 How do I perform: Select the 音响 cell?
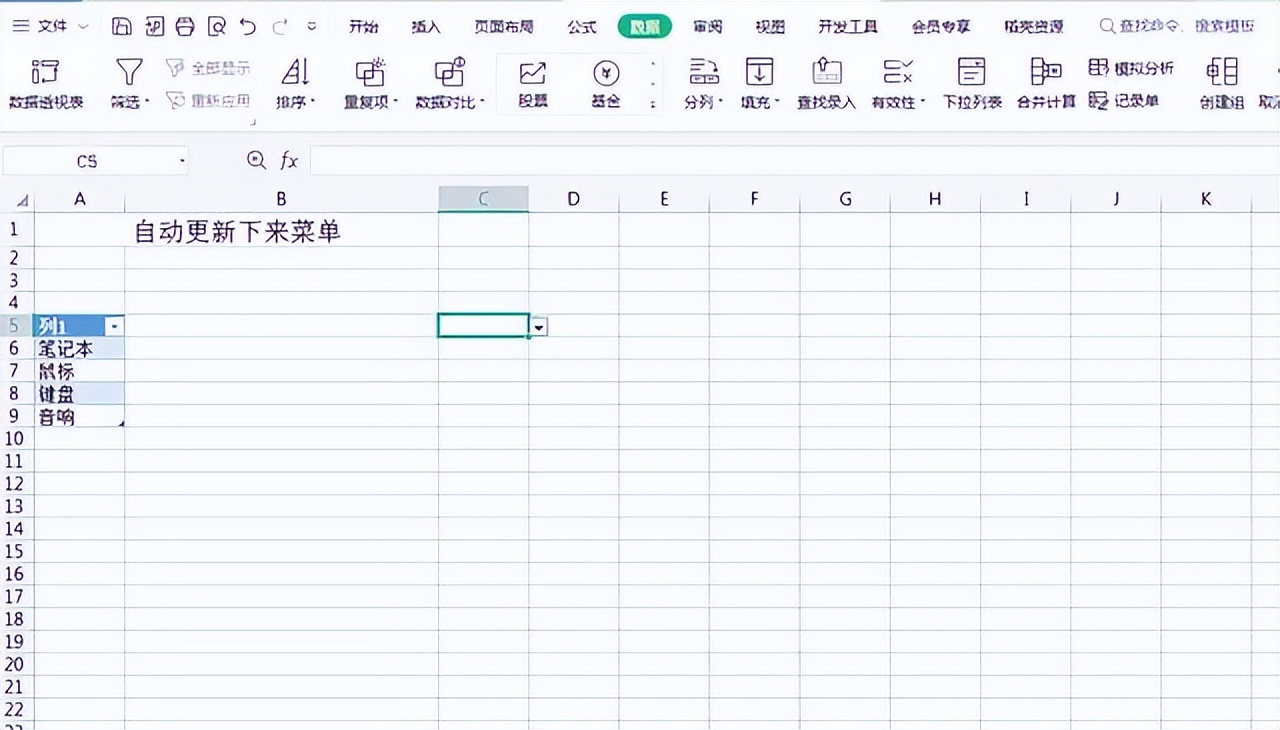79,417
